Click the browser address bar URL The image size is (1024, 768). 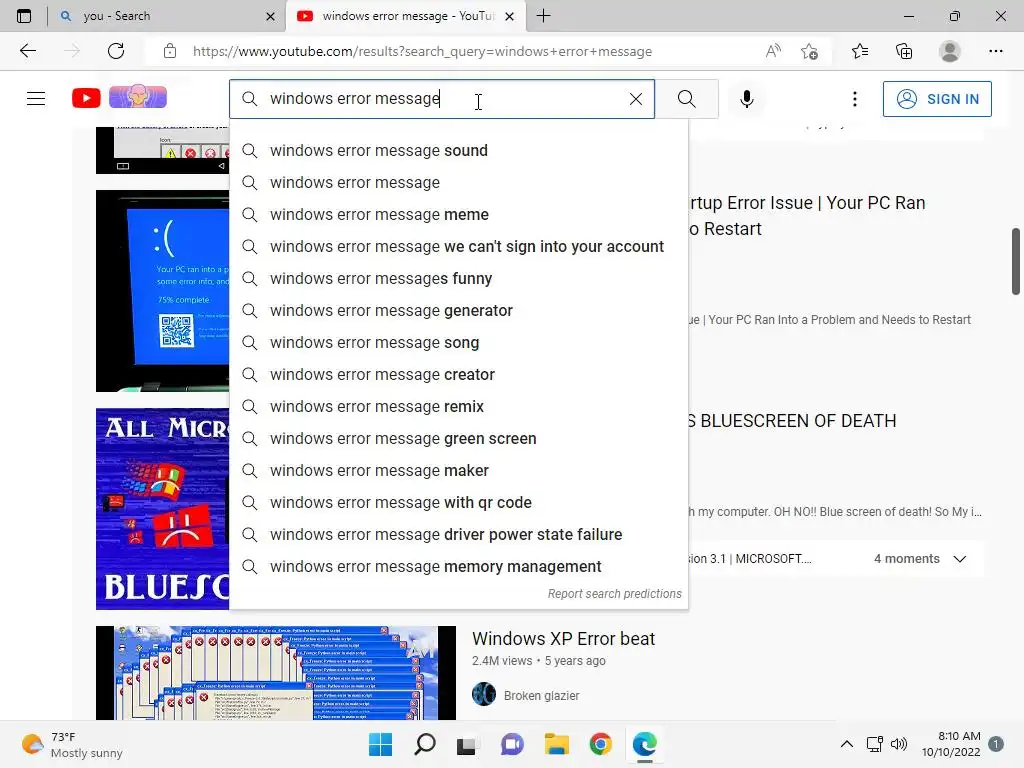tap(422, 51)
